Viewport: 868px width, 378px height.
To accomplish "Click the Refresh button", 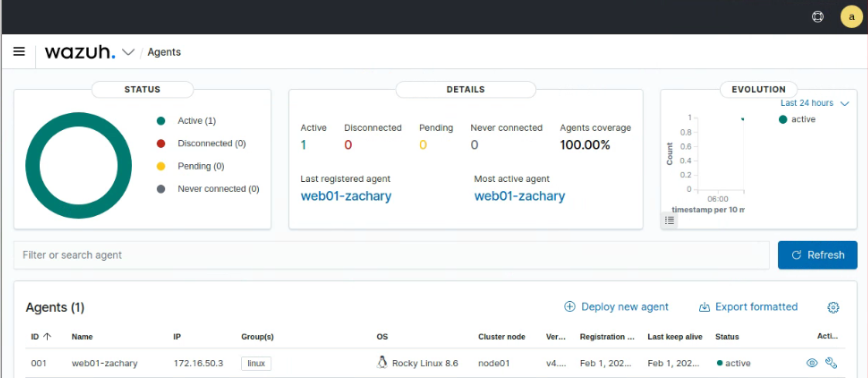I will point(818,255).
